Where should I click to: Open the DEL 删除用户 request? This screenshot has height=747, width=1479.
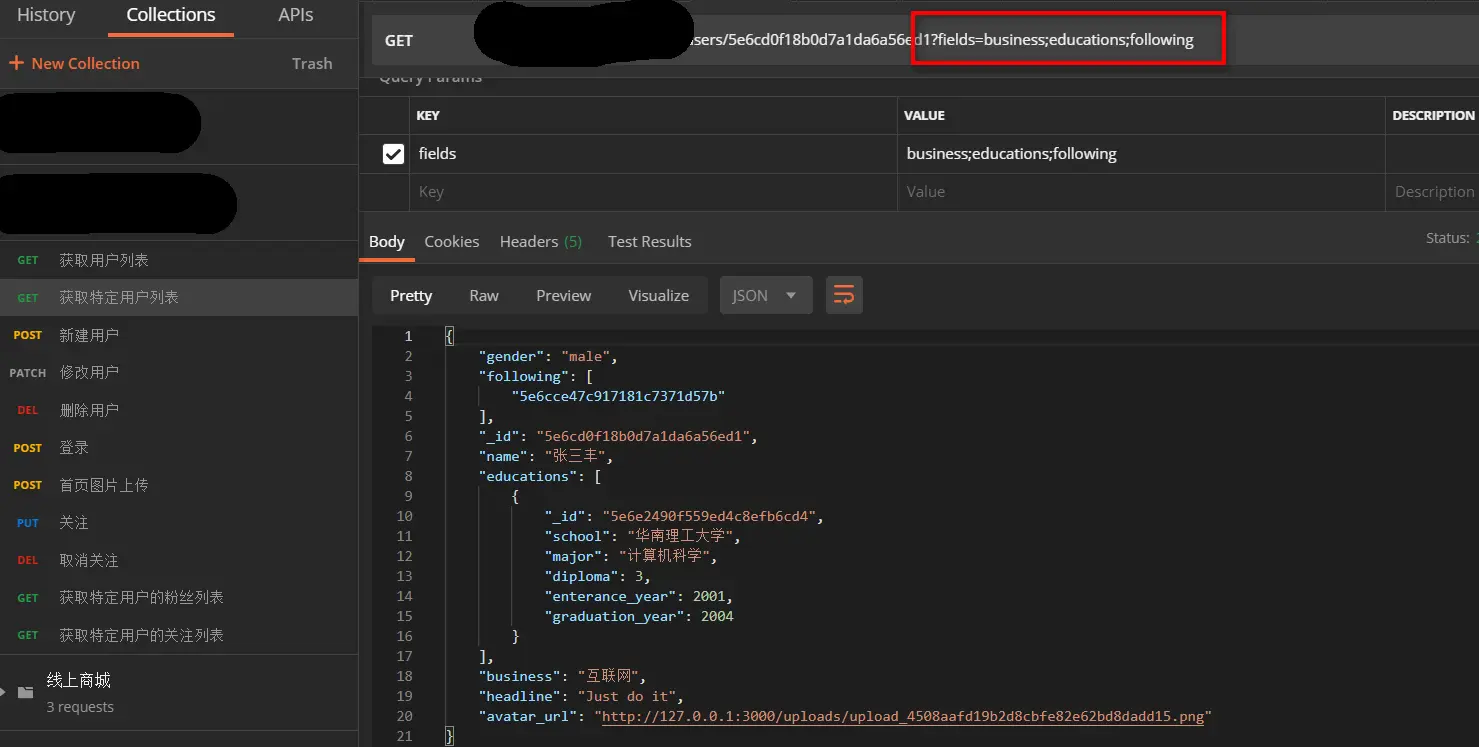click(x=179, y=410)
